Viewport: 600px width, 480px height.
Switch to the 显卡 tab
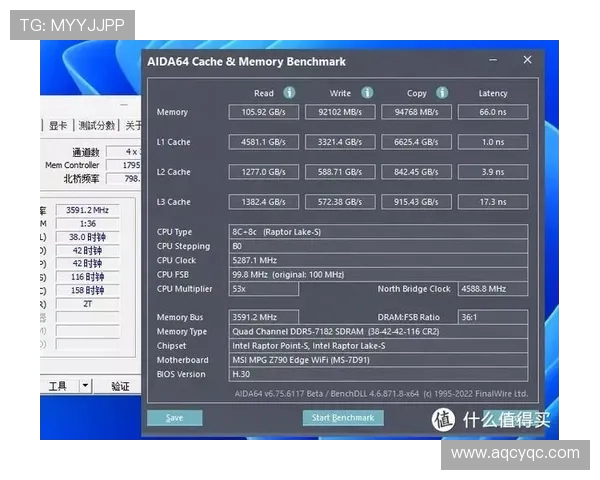(58, 126)
